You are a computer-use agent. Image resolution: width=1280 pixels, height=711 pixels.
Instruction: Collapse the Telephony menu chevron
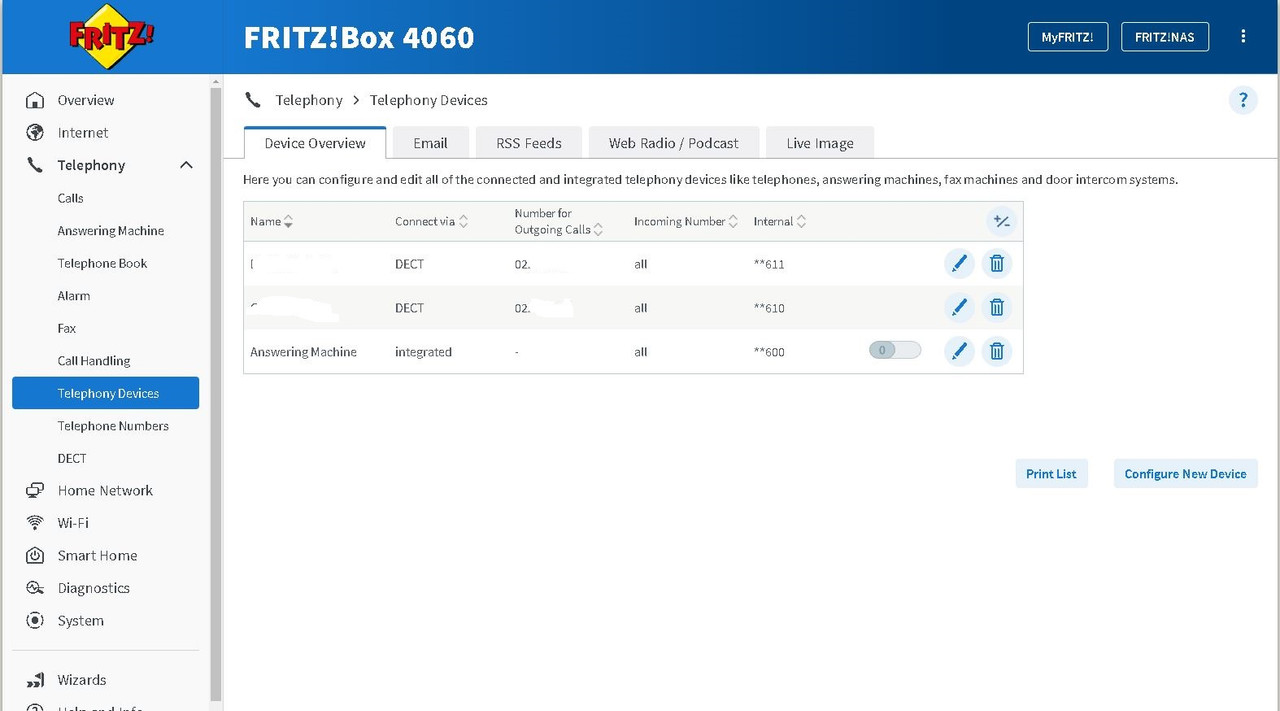click(x=186, y=165)
